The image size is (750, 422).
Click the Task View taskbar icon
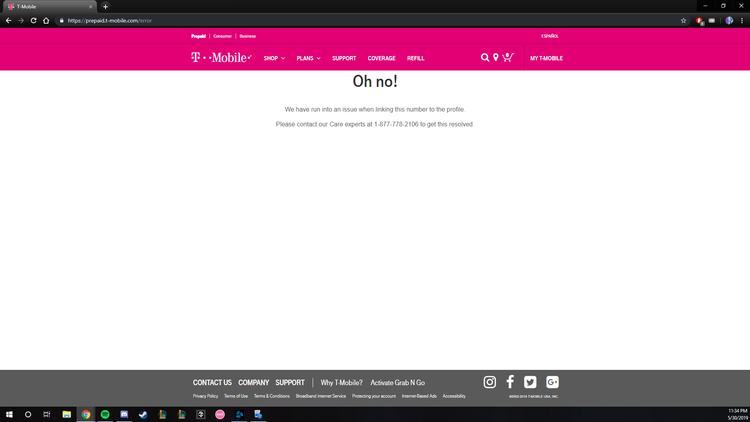tap(46, 414)
